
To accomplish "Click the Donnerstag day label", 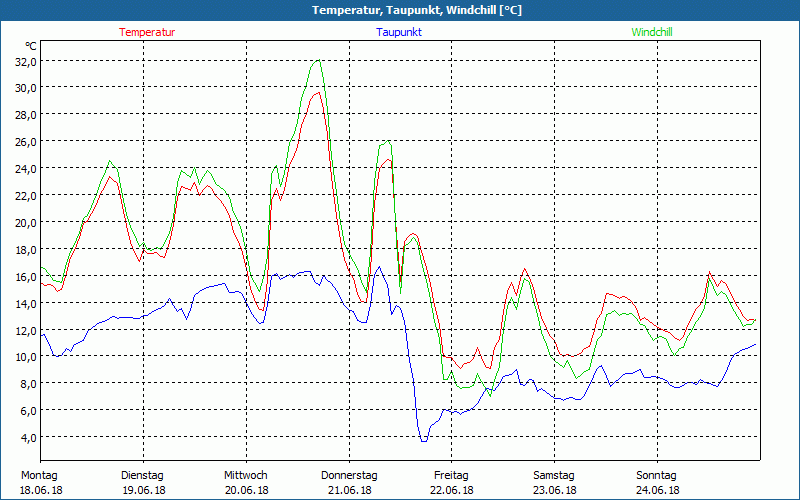I will coord(349,476).
